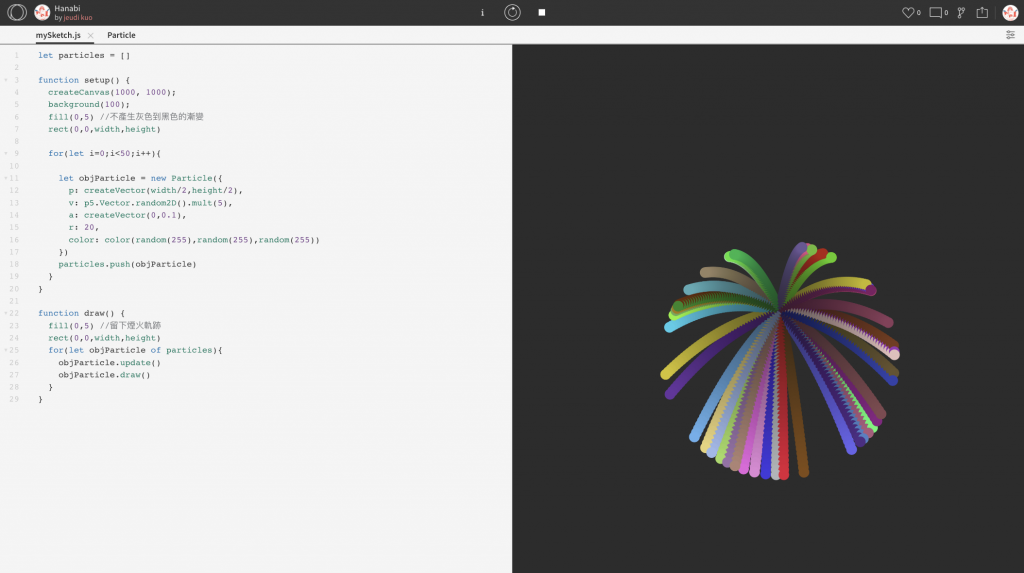Screen dimensions: 1024x573
Task: Select the mySketch.js tab
Action: [x=58, y=35]
